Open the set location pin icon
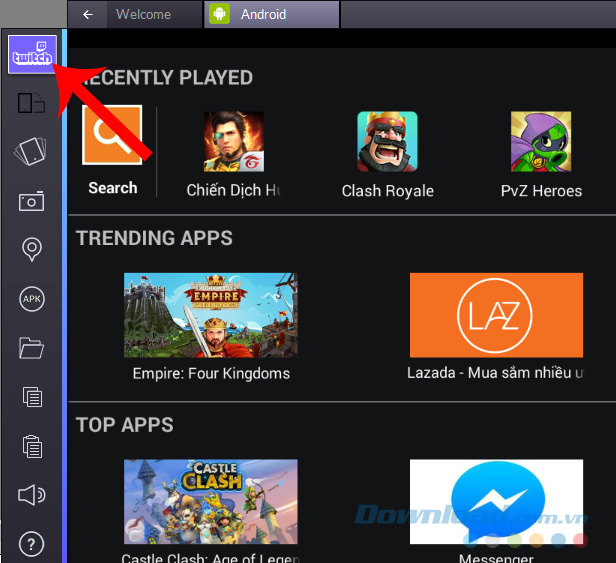616x563 pixels. point(31,249)
